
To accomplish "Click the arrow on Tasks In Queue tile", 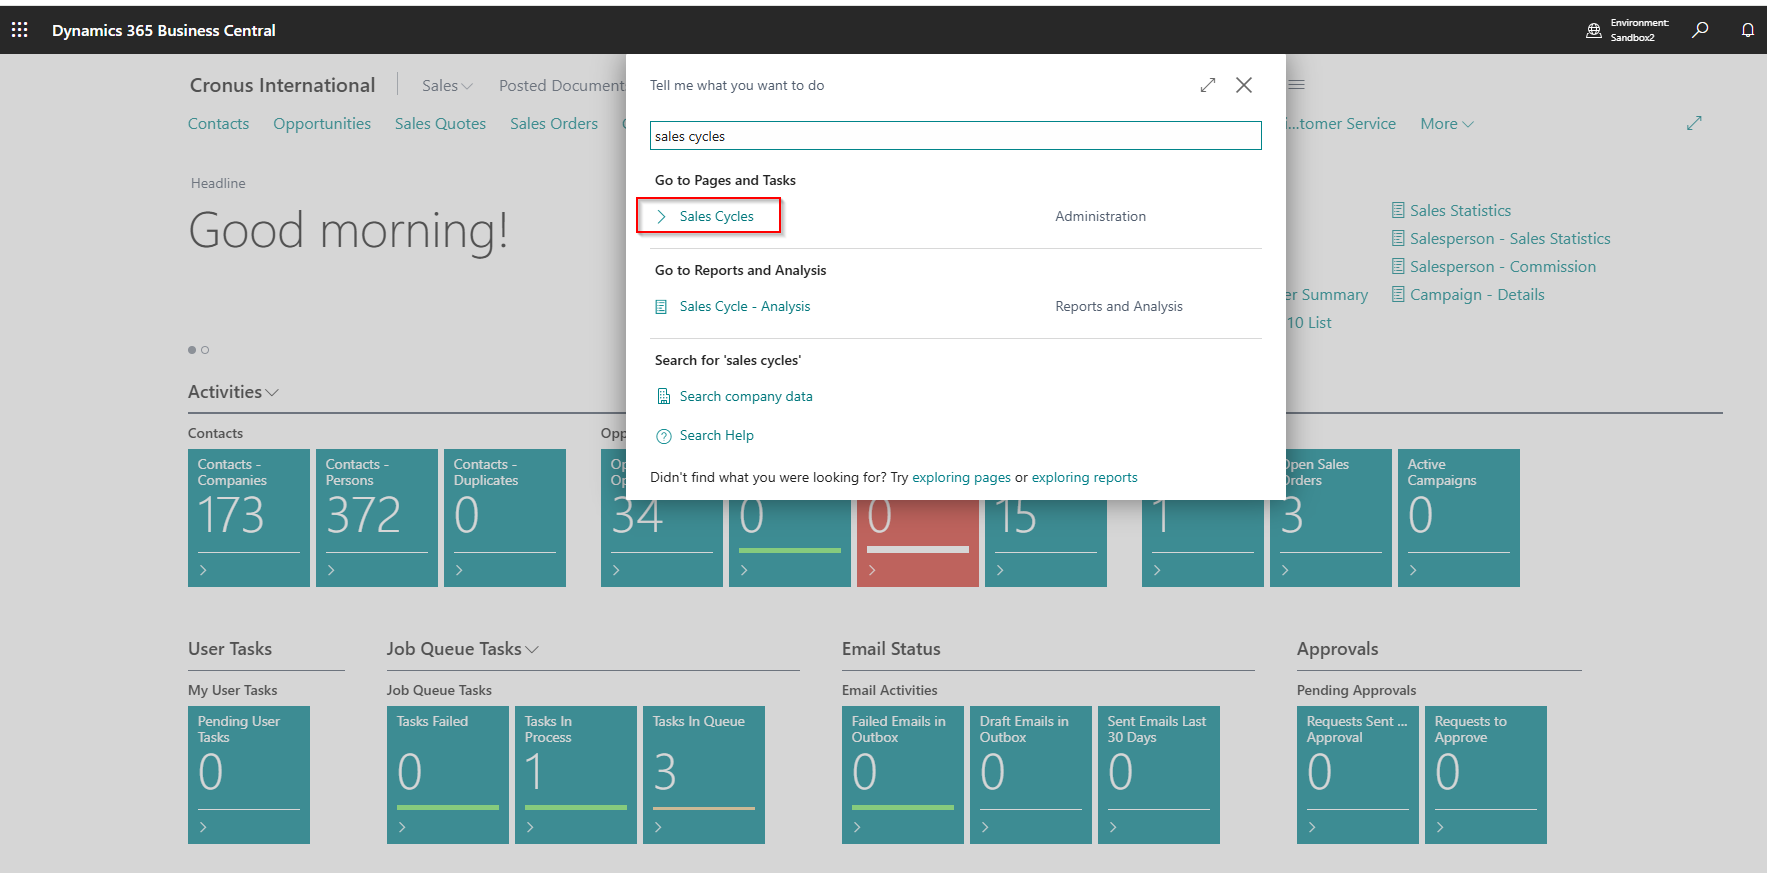I will [658, 827].
